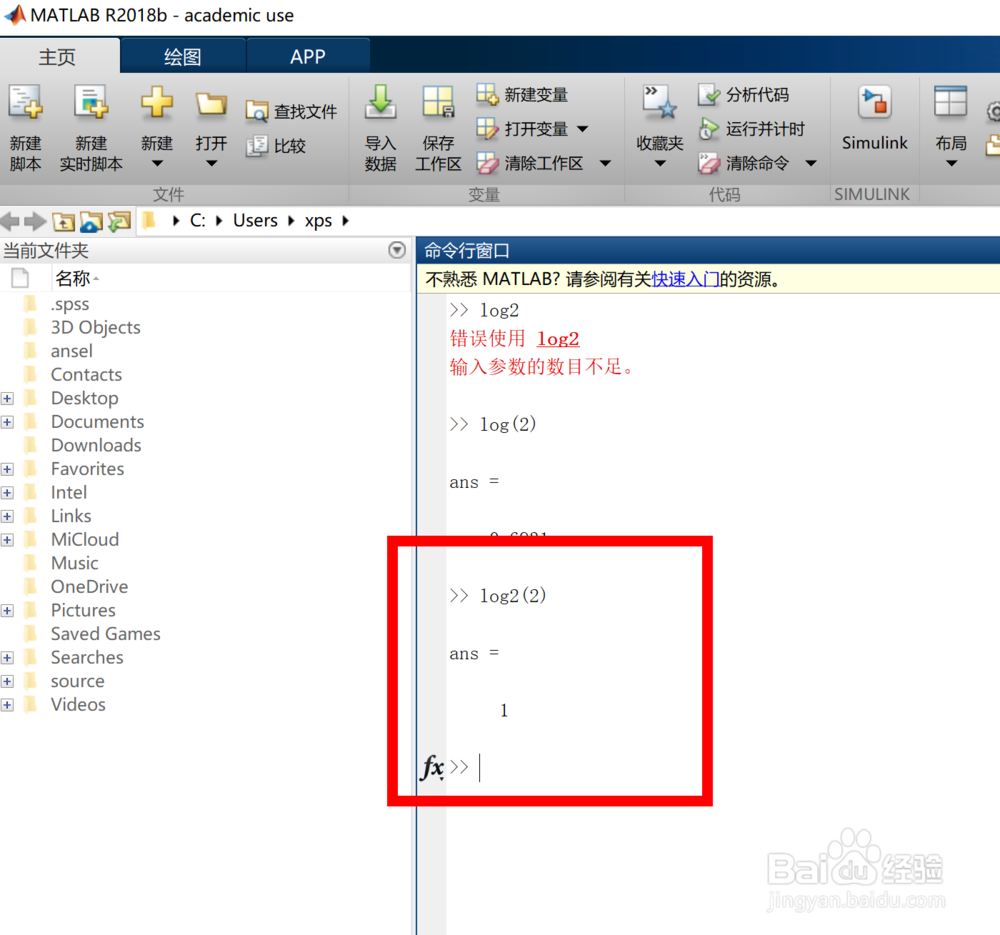The height and width of the screenshot is (935, 1000).
Task: Click the New Script (新建脚本) icon
Action: 26,103
